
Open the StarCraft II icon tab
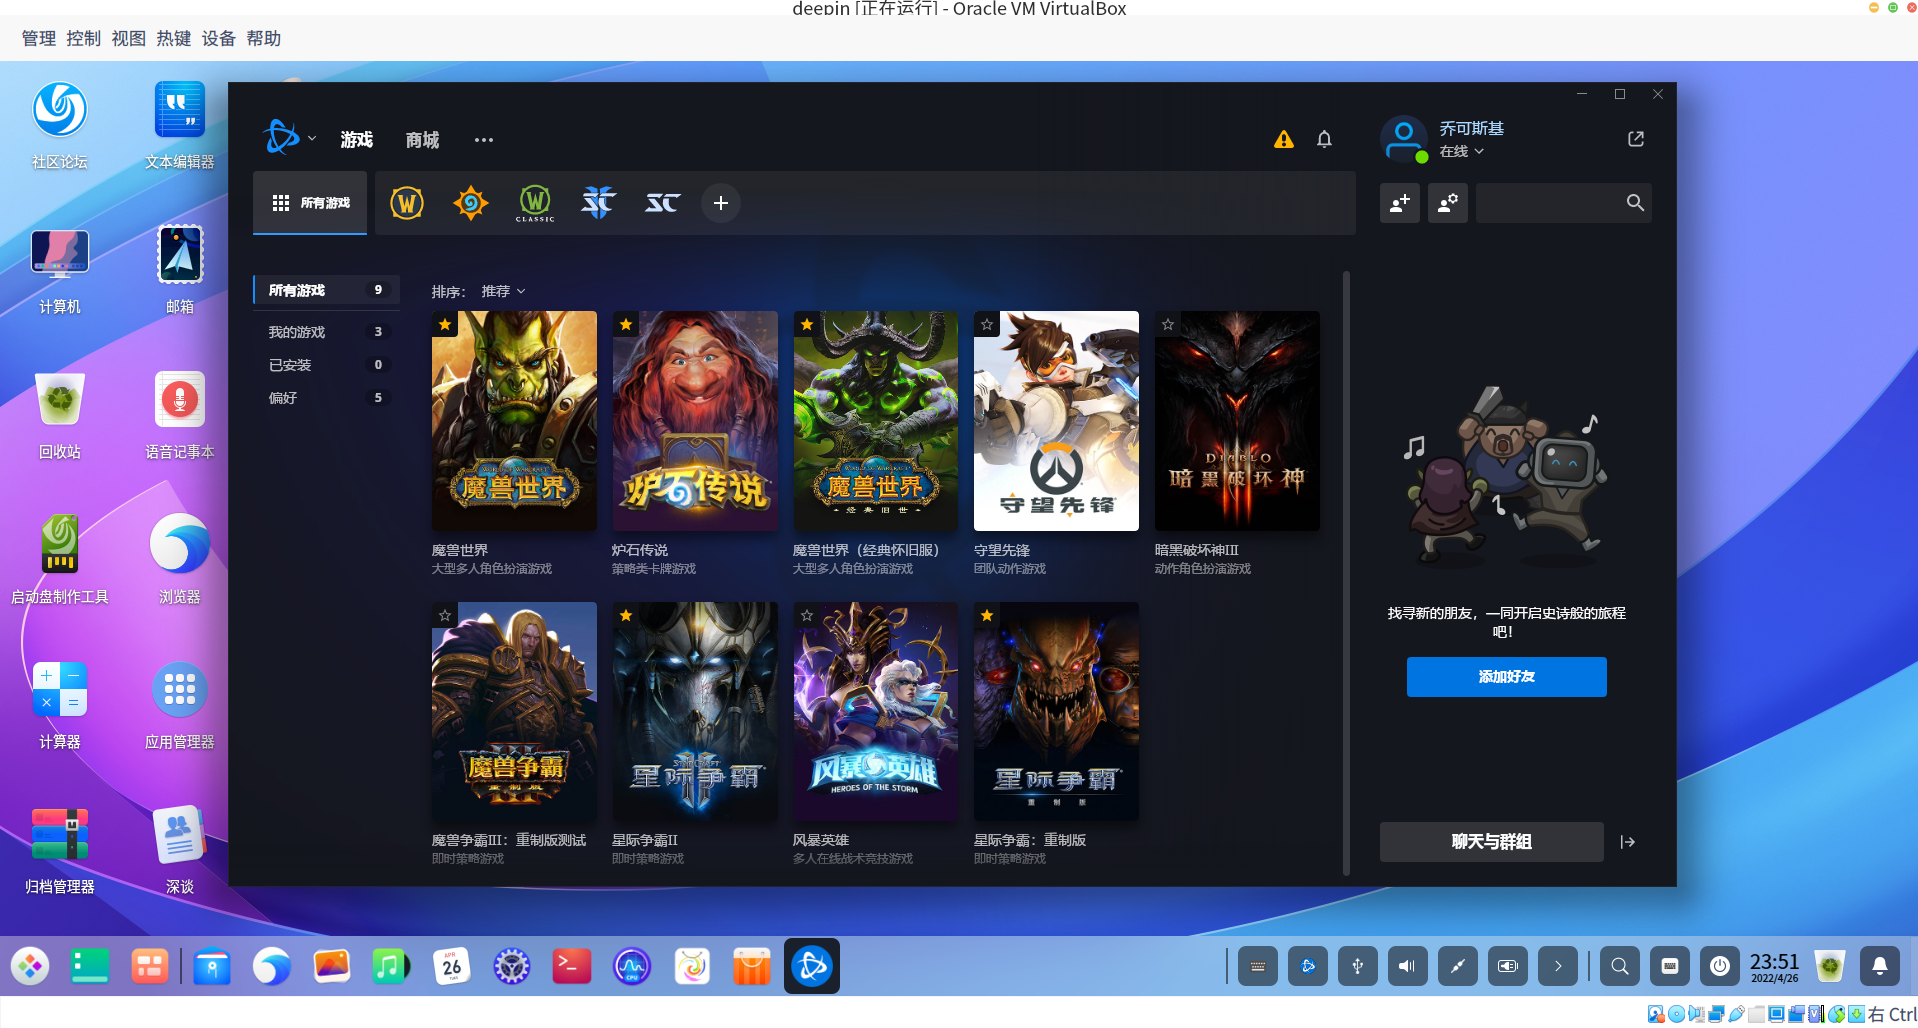(598, 203)
